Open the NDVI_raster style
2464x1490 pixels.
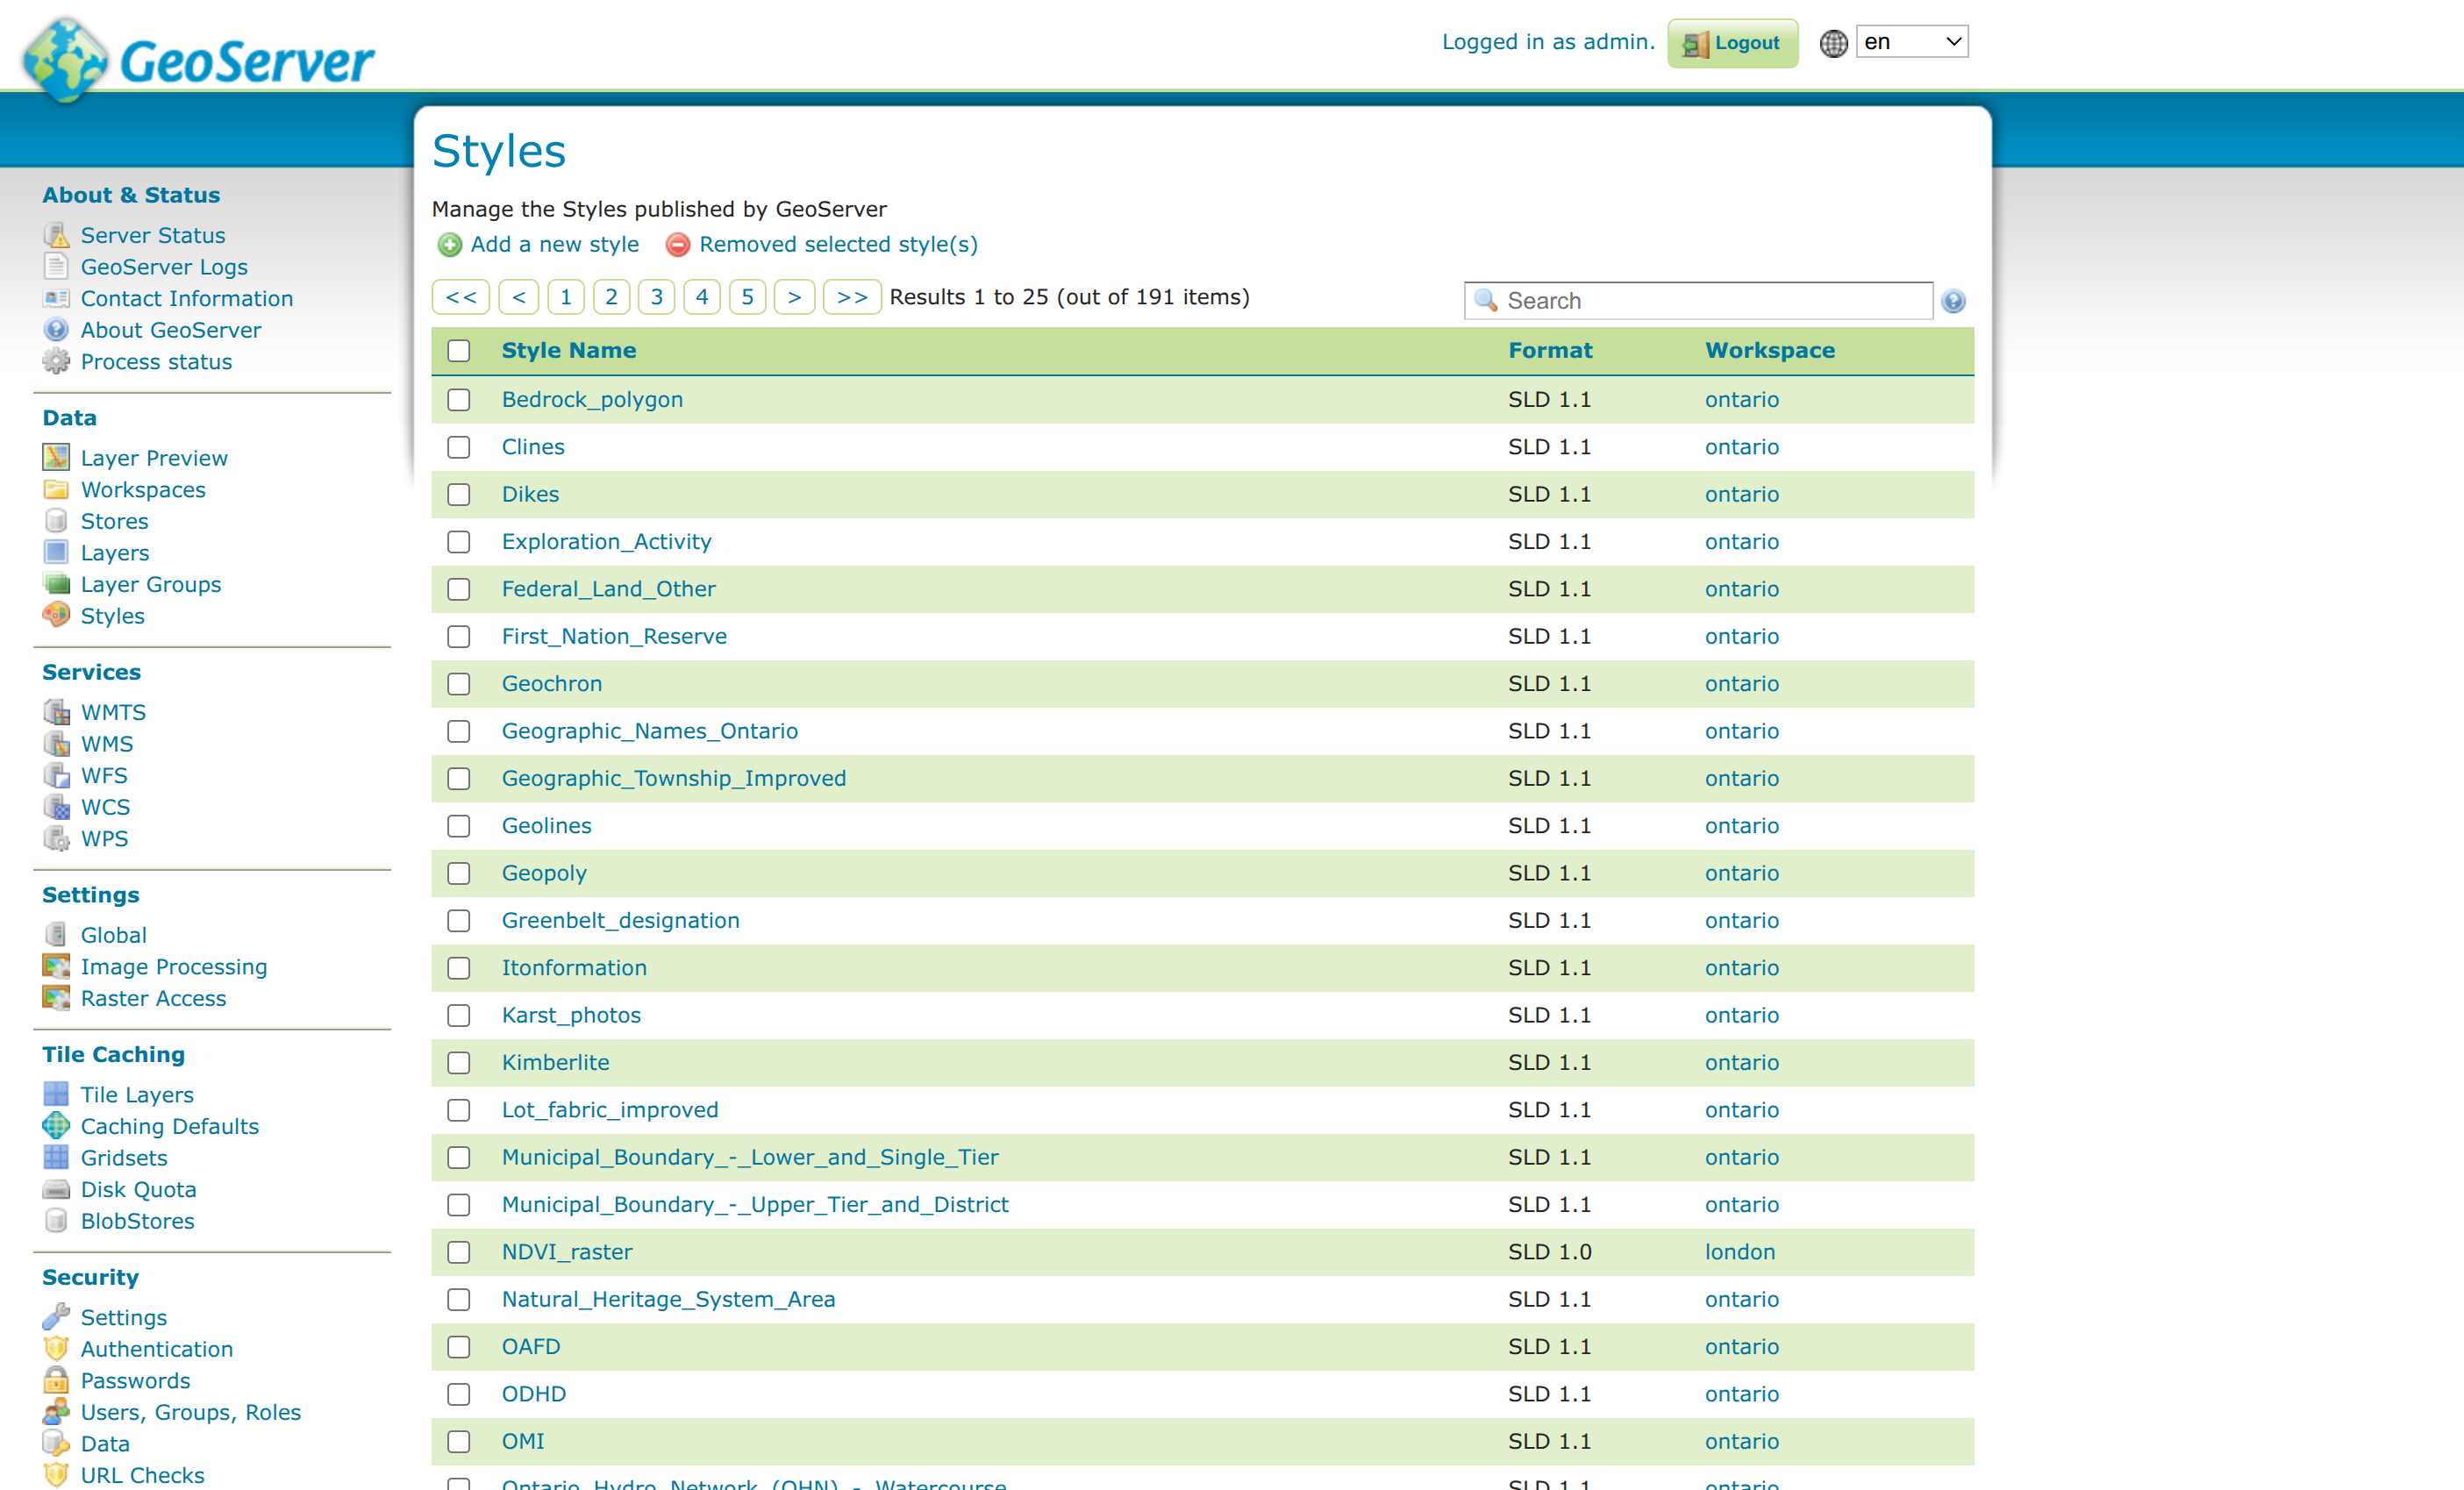click(x=567, y=1252)
